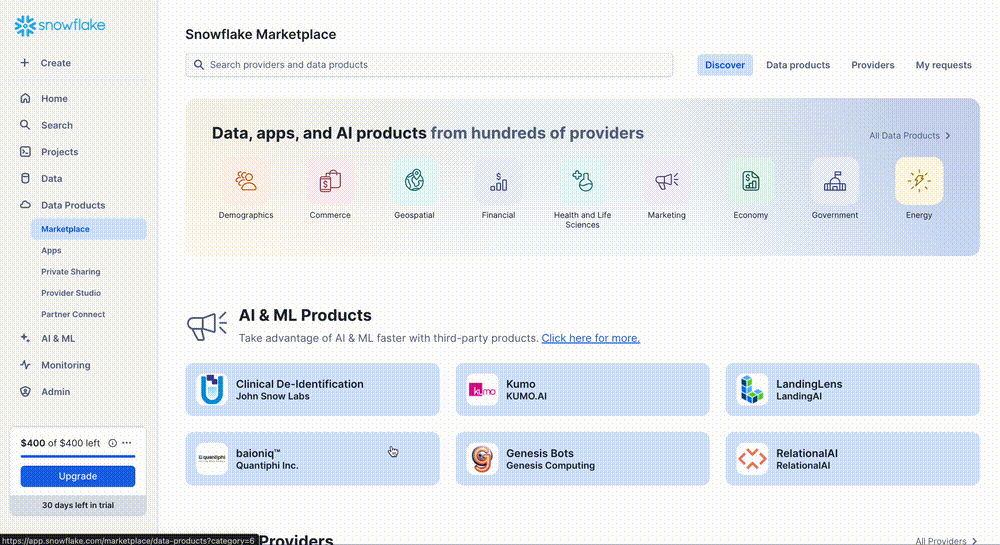The height and width of the screenshot is (545, 1000).
Task: Click the Admin label in sidebar
Action: [55, 391]
